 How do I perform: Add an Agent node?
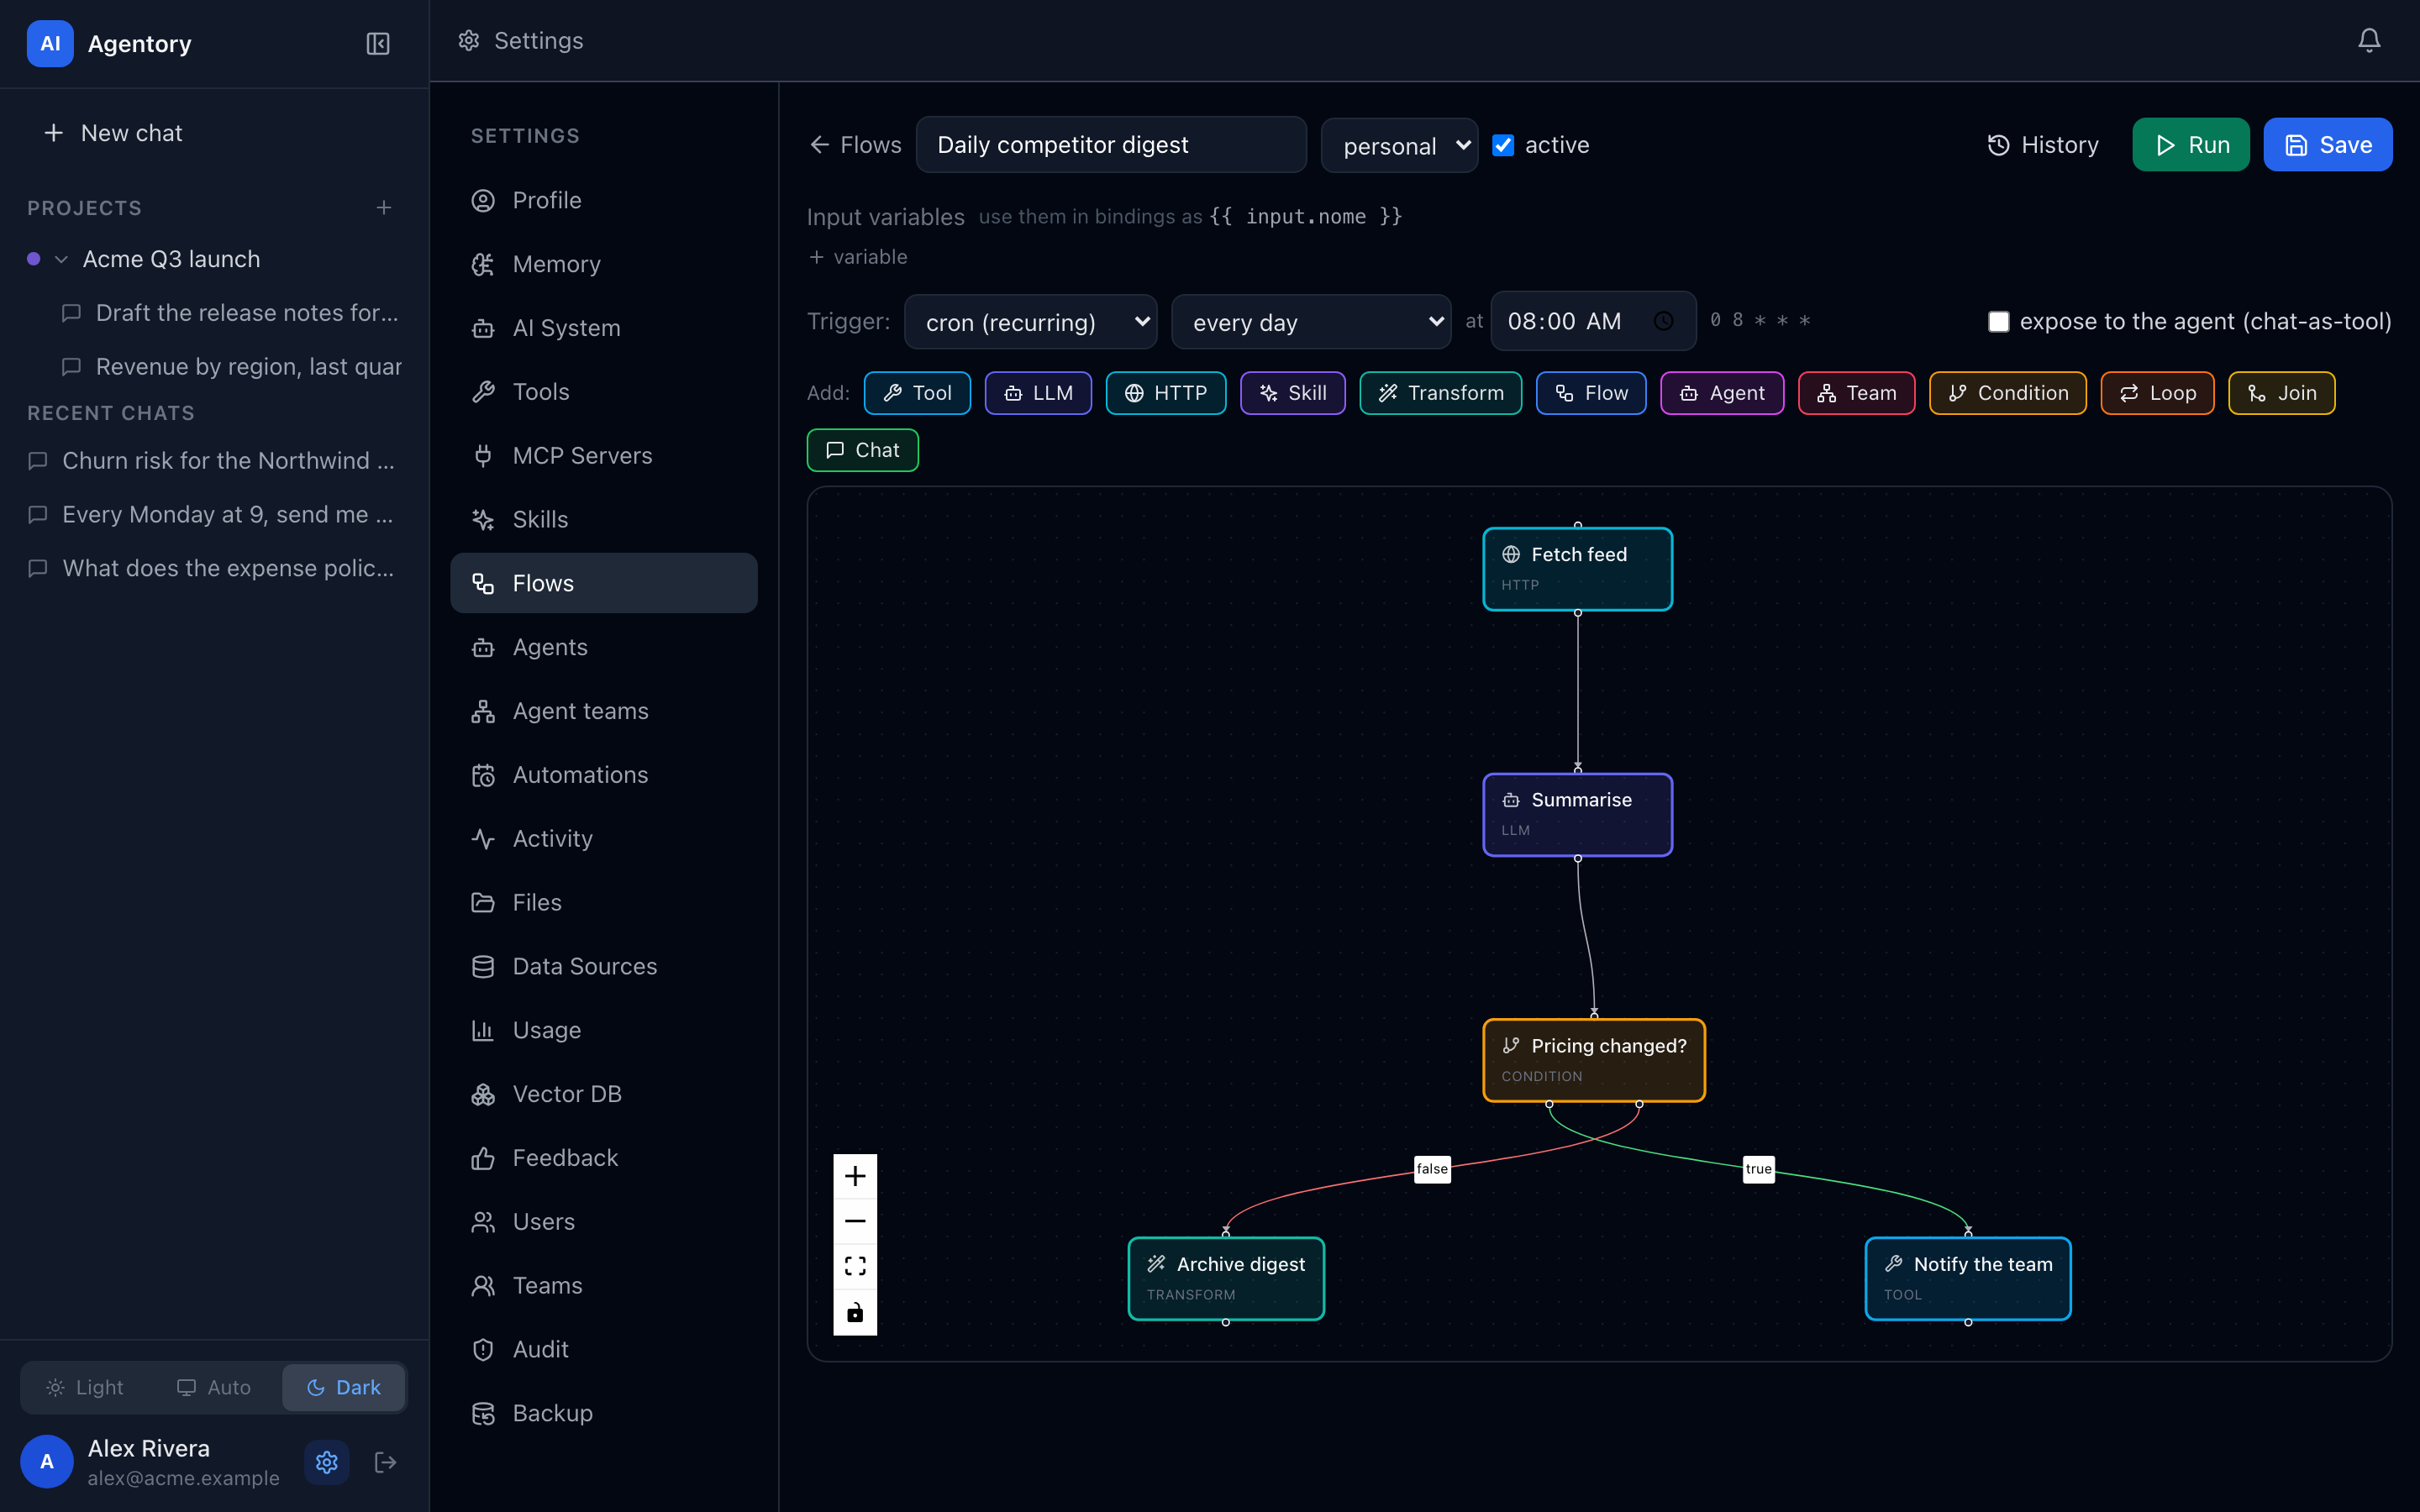[x=1722, y=393]
